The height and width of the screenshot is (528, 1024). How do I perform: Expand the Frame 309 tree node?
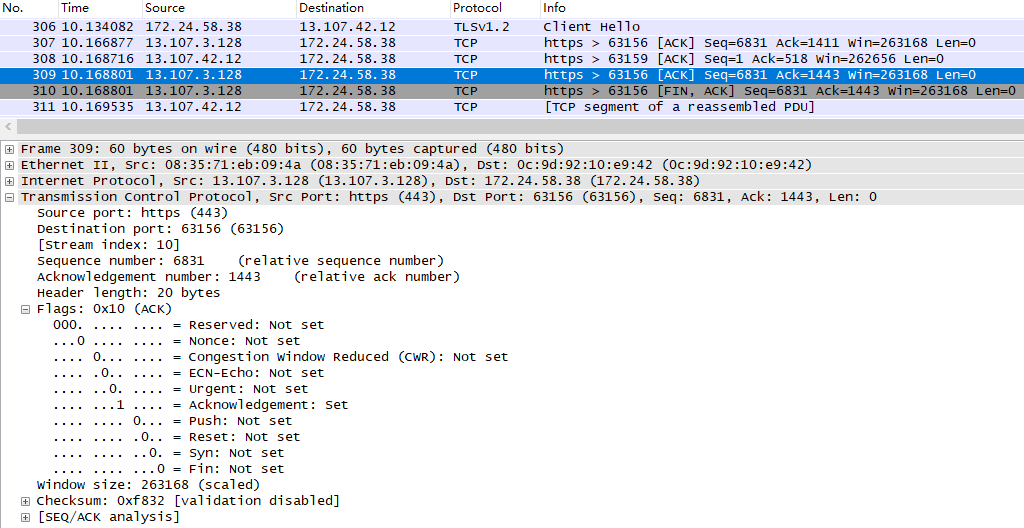[x=10, y=149]
